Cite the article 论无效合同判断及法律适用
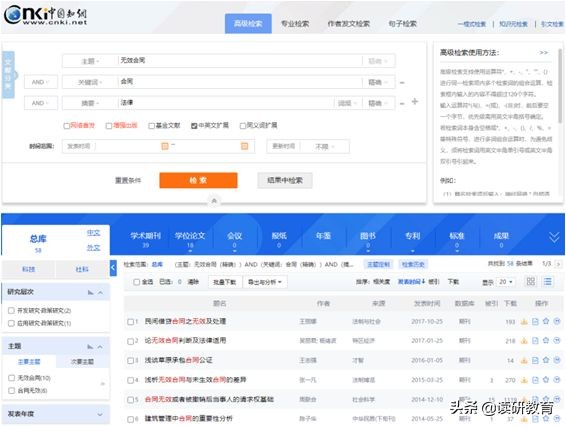Screen dimensions: 566x427 point(557,341)
